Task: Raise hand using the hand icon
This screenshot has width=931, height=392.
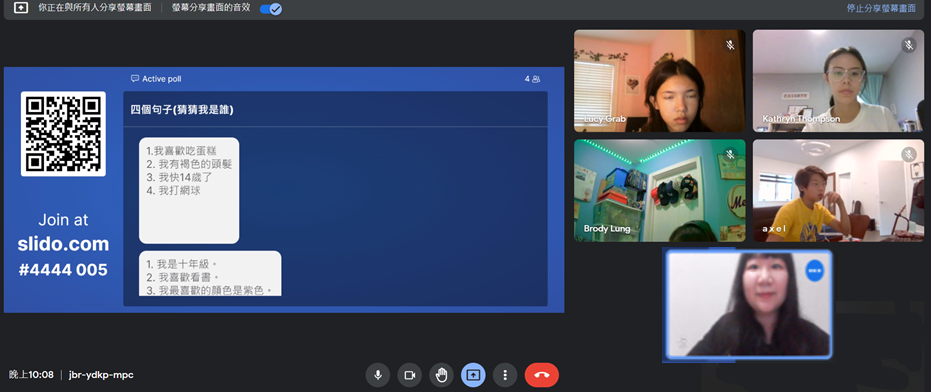Action: pyautogui.click(x=441, y=375)
